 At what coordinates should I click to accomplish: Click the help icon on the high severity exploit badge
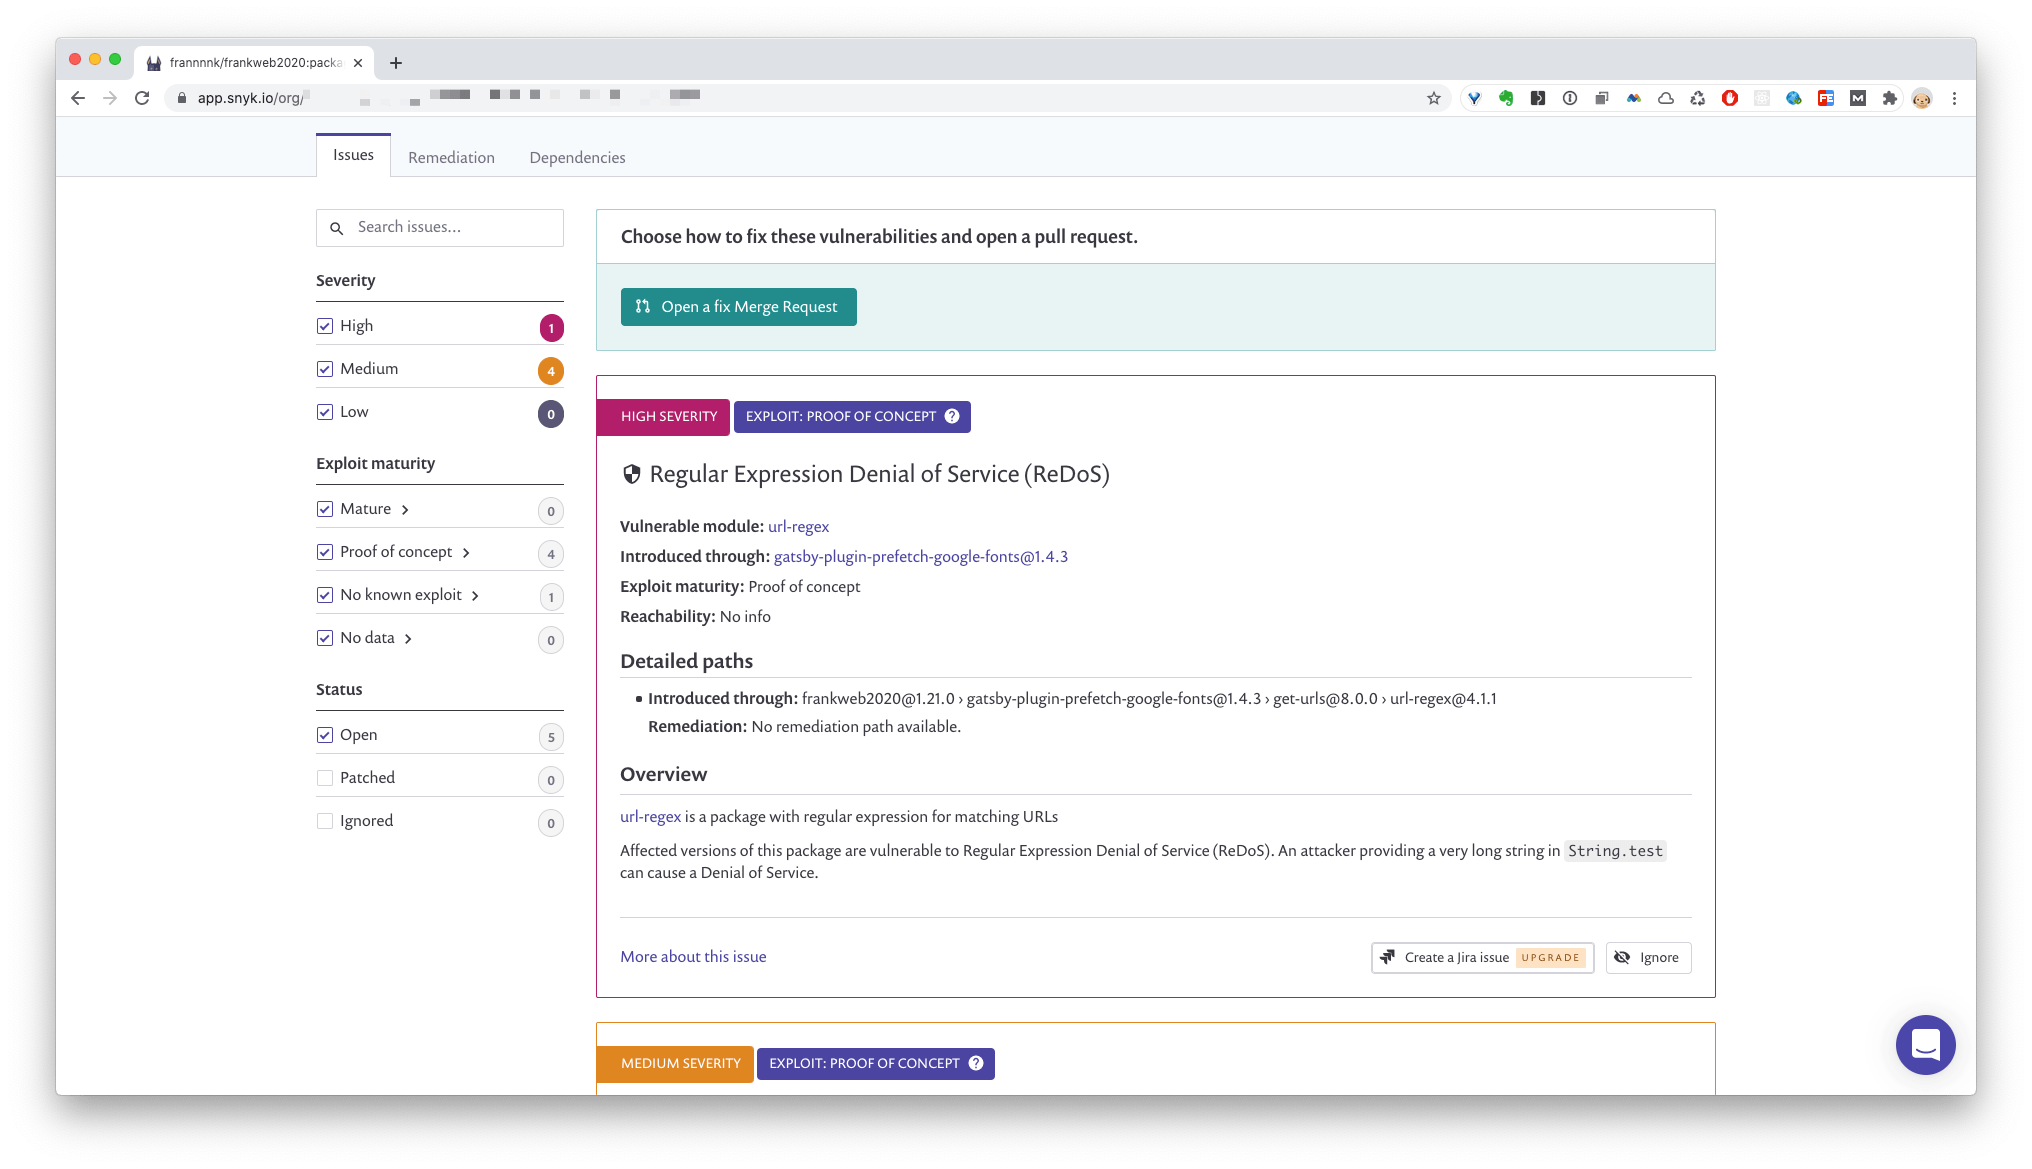(x=952, y=416)
